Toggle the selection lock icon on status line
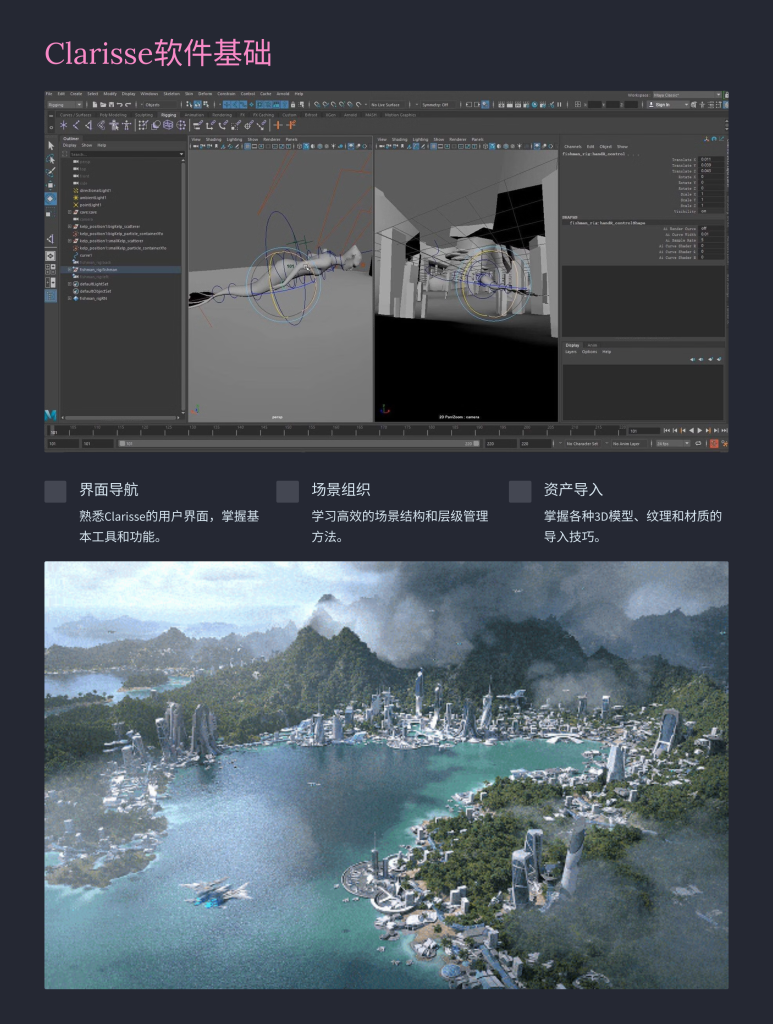Screen dimensions: 773x1024 [293, 104]
